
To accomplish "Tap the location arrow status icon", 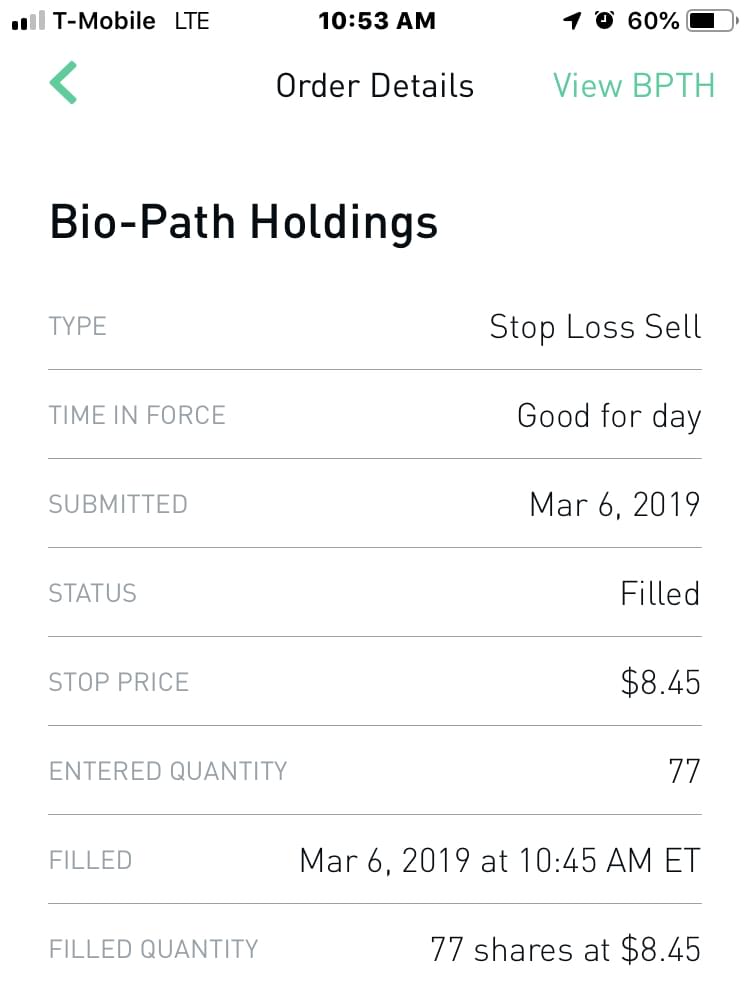I will coord(572,21).
